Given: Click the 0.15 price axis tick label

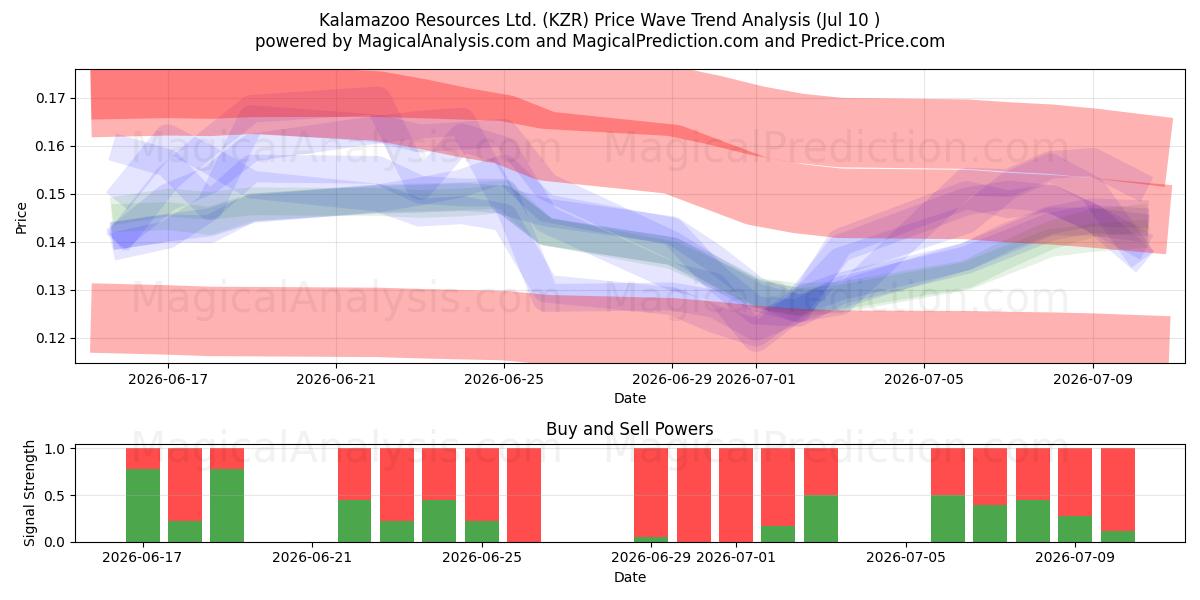Looking at the screenshot, I should pyautogui.click(x=51, y=194).
